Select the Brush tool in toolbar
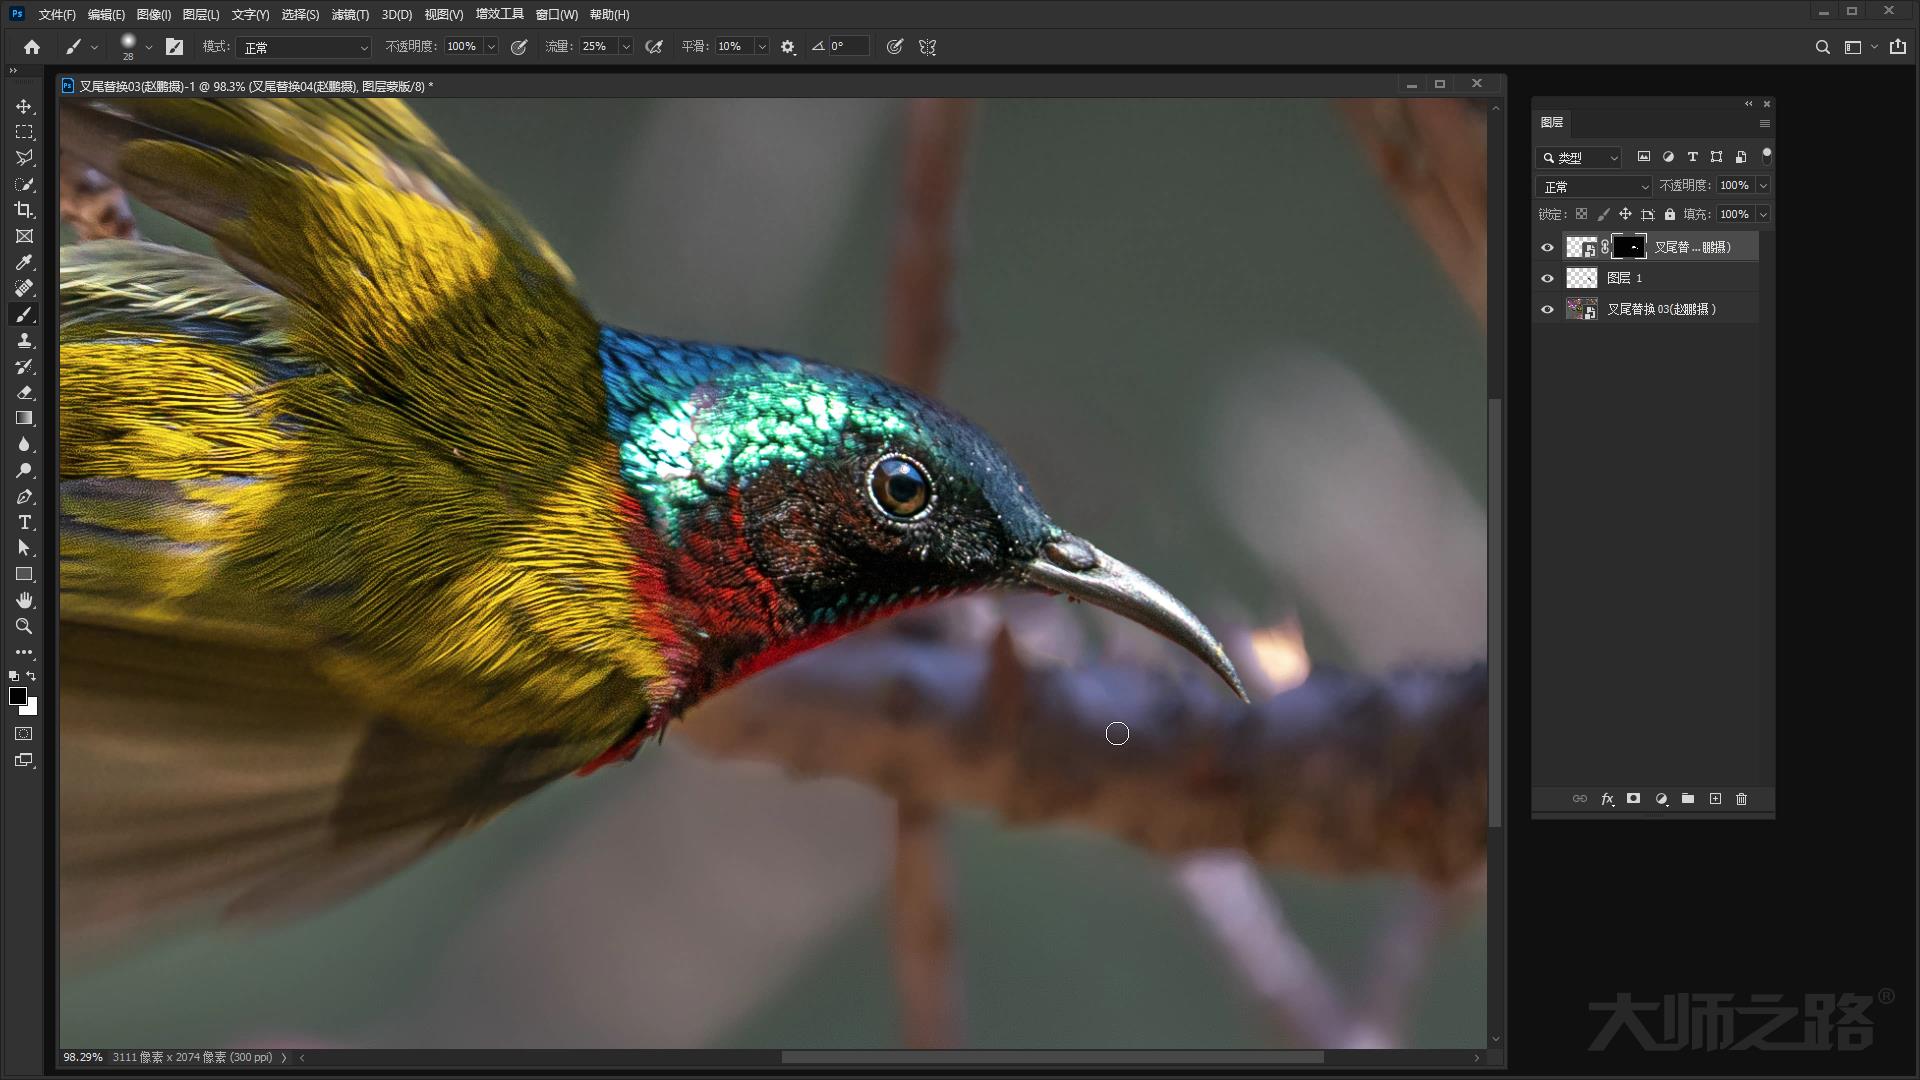Viewport: 1920px width, 1080px height. point(24,314)
